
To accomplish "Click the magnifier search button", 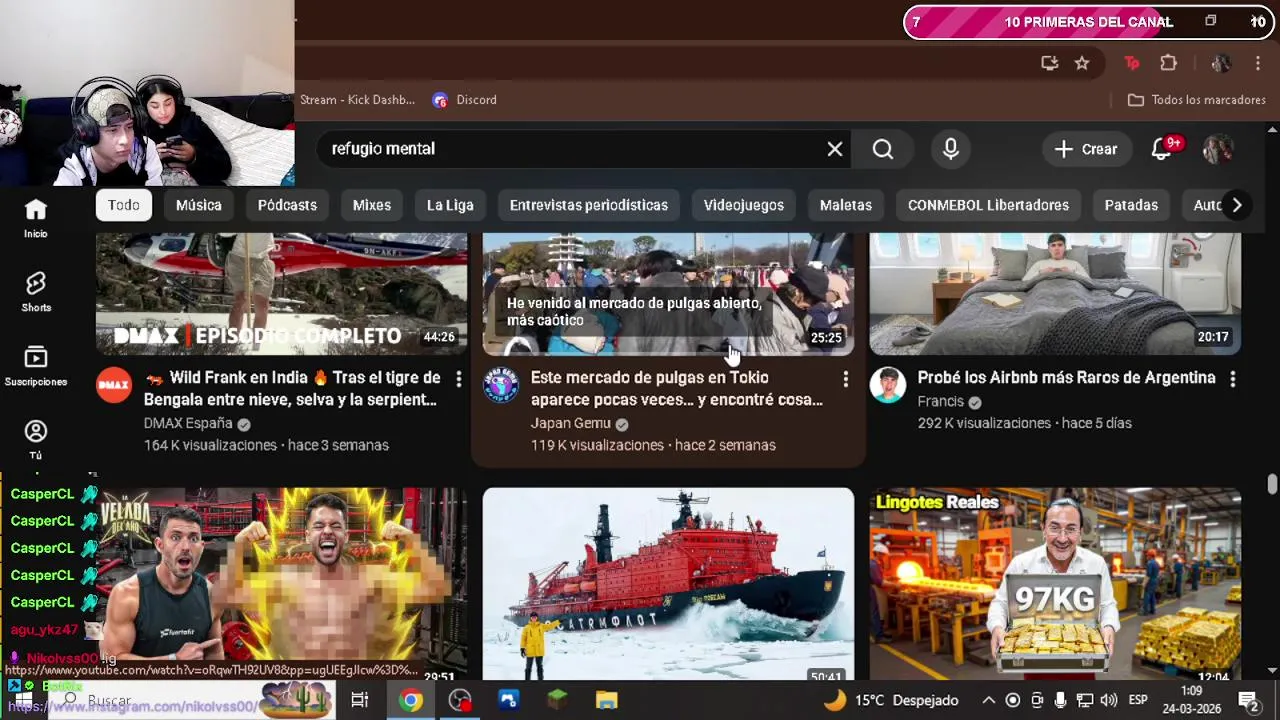I will [x=883, y=149].
